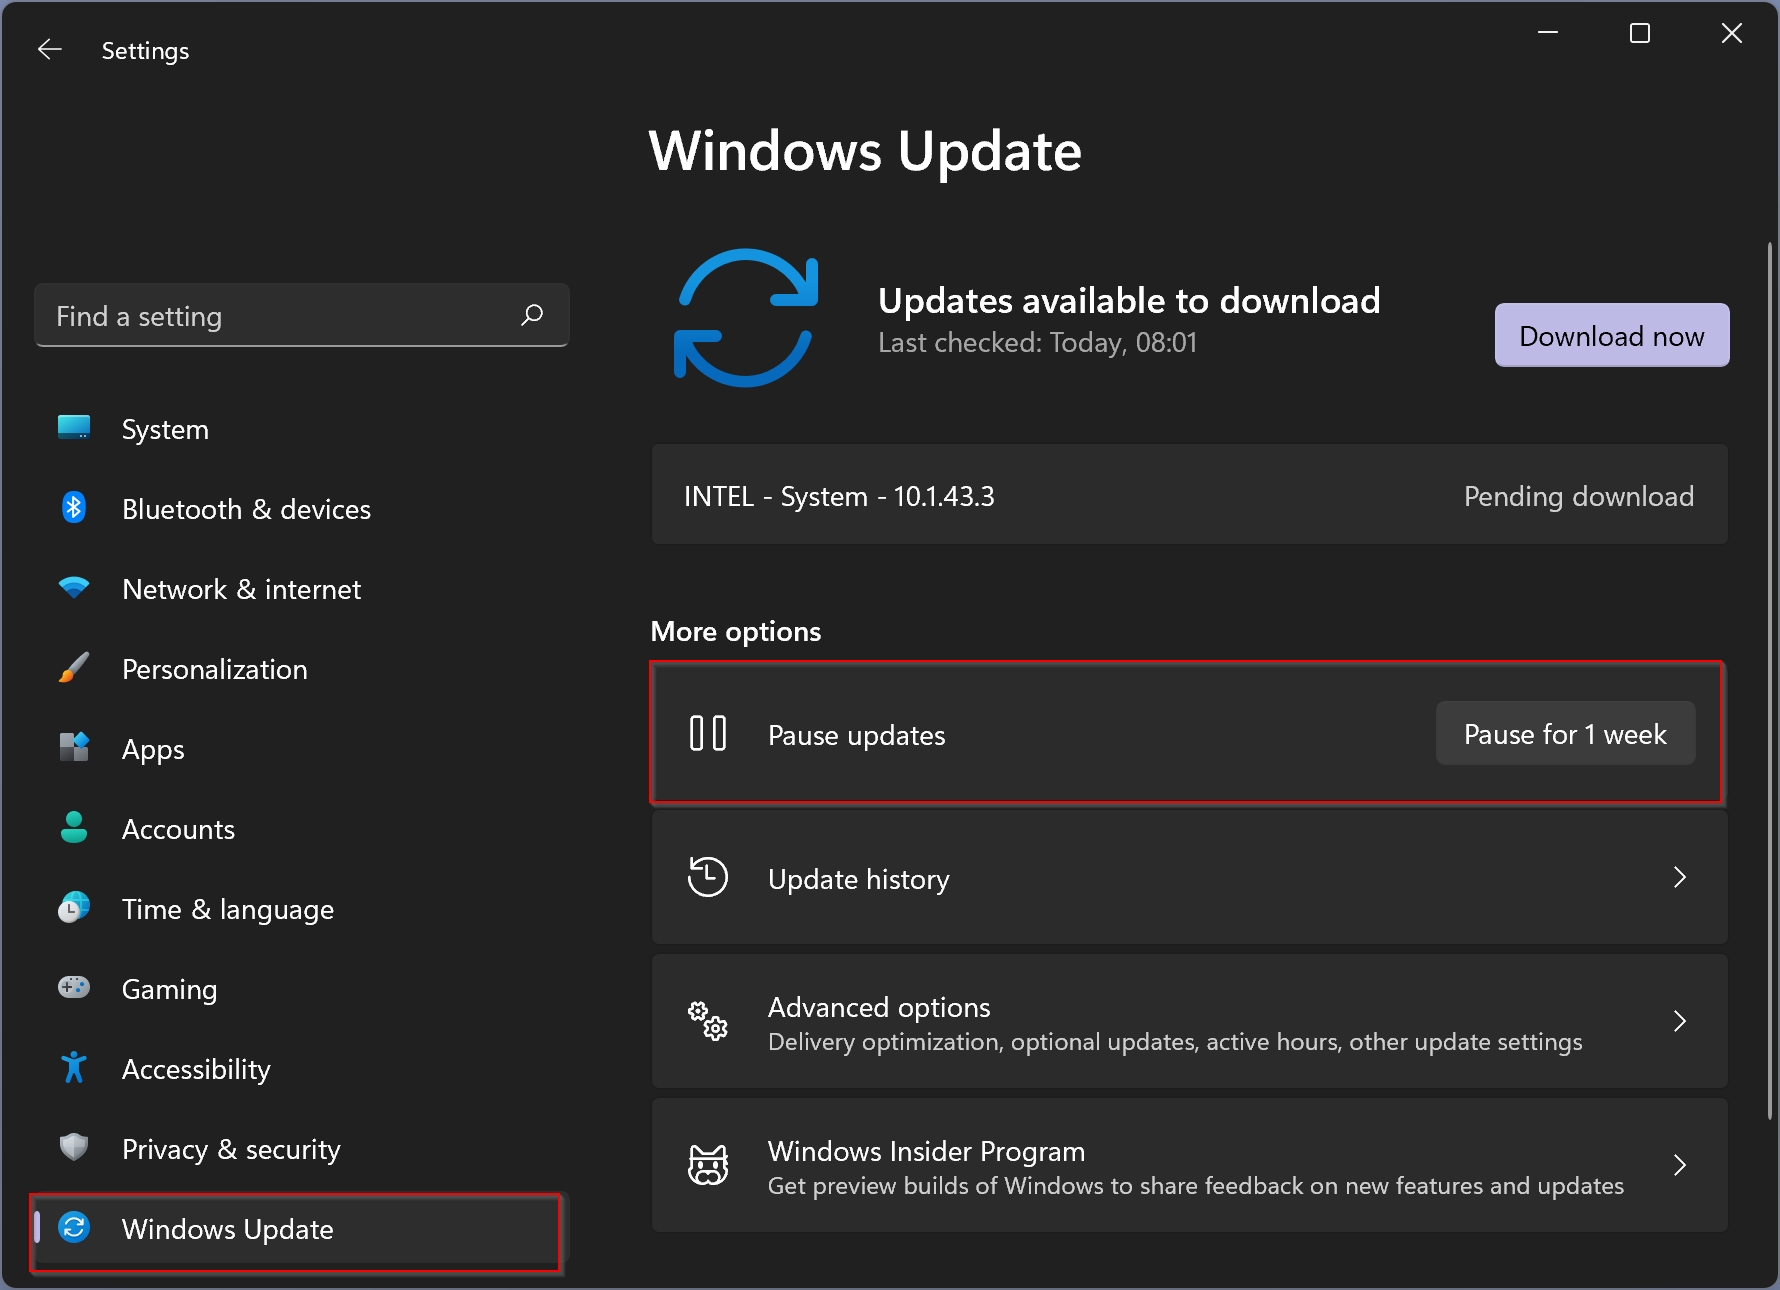The height and width of the screenshot is (1290, 1780).
Task: Click the Windows Insider Program title
Action: pos(926,1151)
